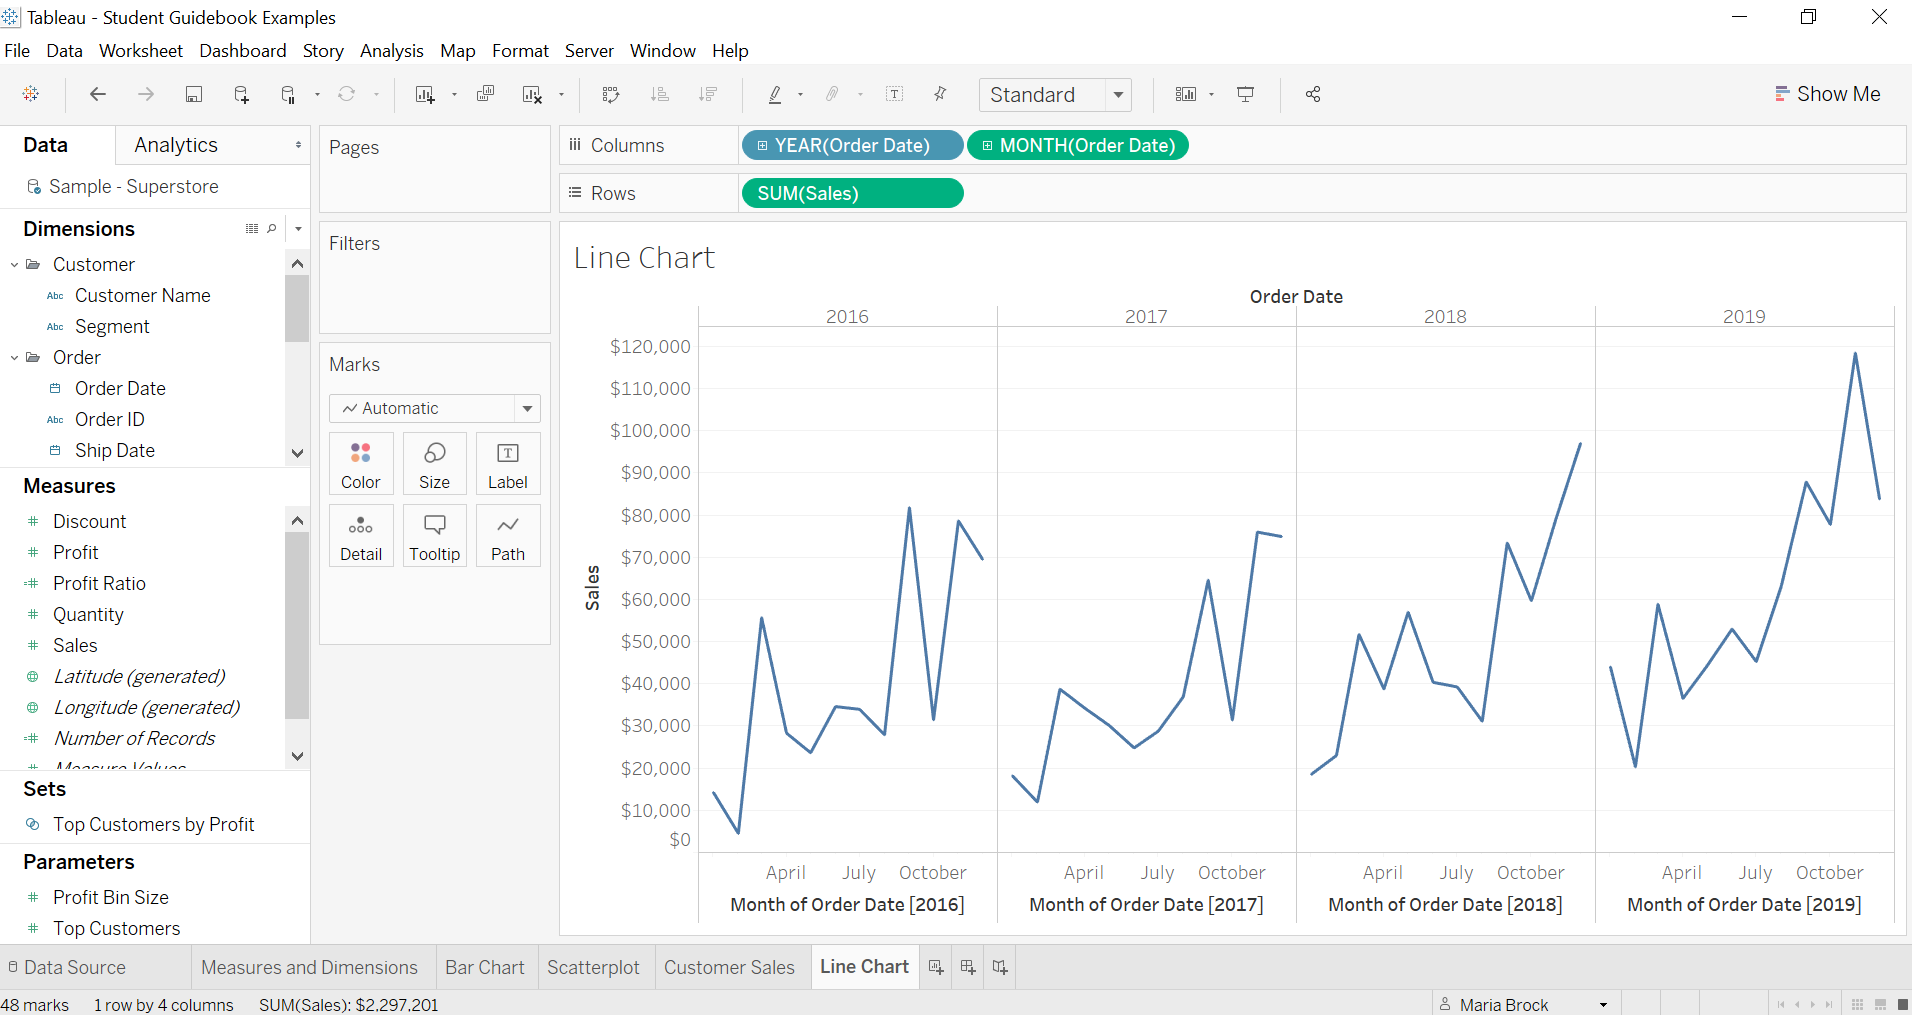Viewport: 1912px width, 1015px height.
Task: Select the Color shelf on the Marks card
Action: pyautogui.click(x=360, y=463)
